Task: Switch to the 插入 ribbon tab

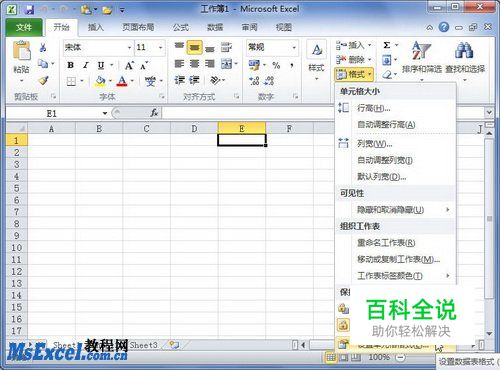Action: tap(96, 27)
